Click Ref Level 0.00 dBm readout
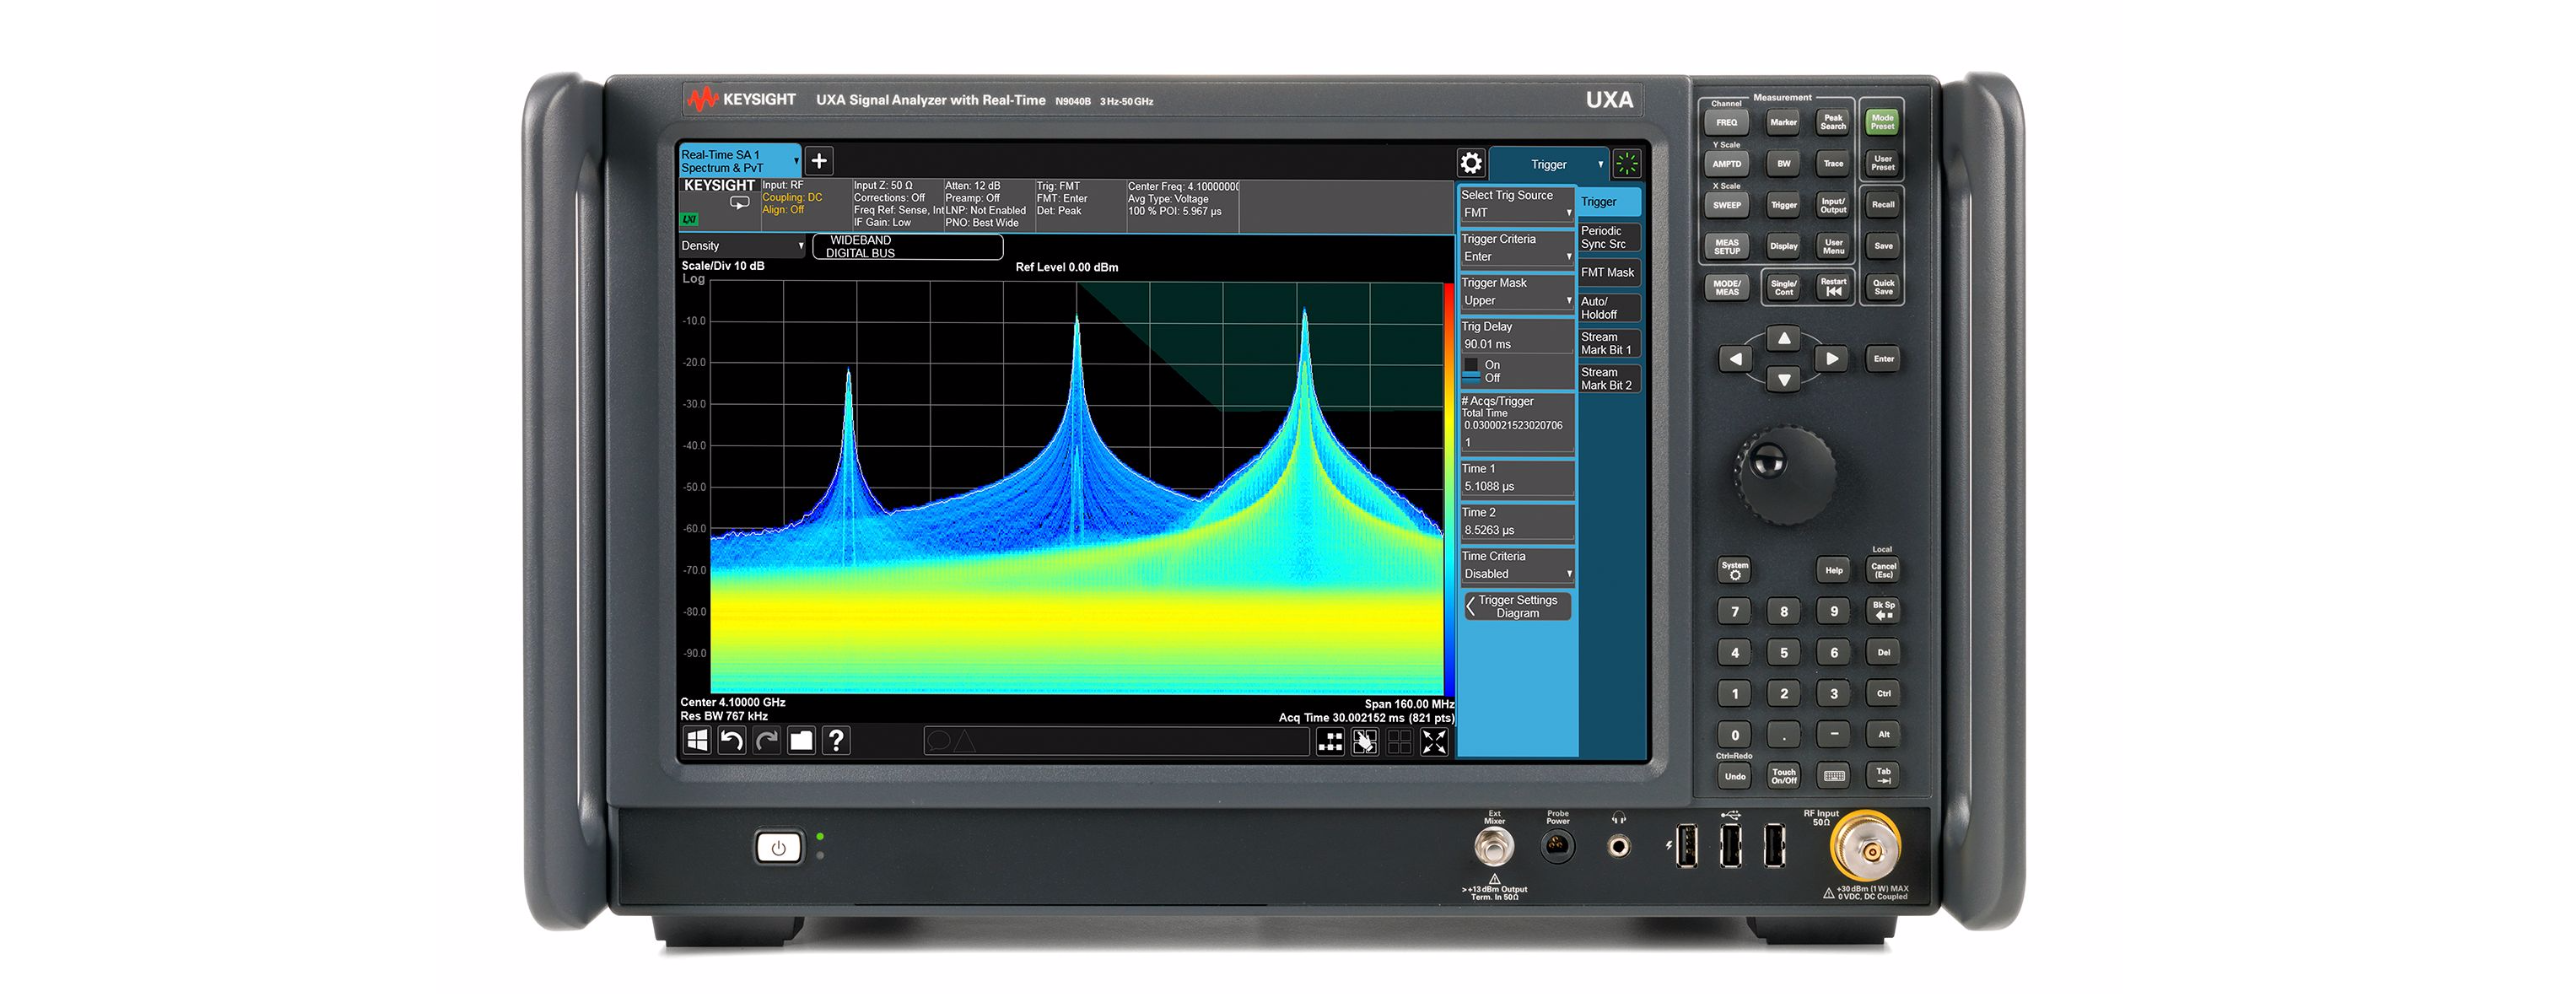This screenshot has width=2559, height=994. pyautogui.click(x=1066, y=268)
